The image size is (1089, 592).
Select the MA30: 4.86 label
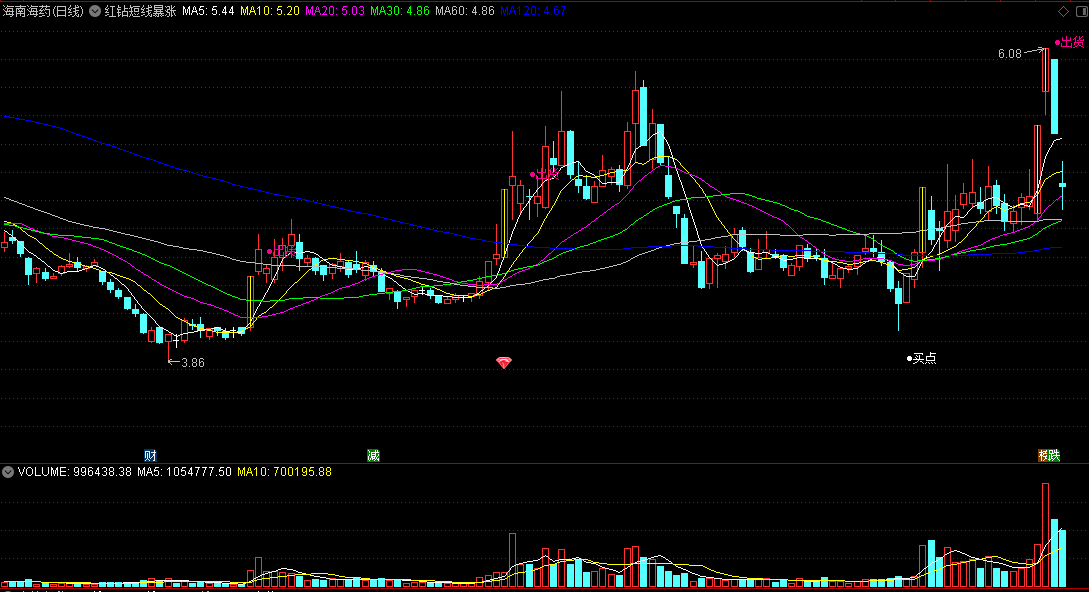[x=399, y=11]
